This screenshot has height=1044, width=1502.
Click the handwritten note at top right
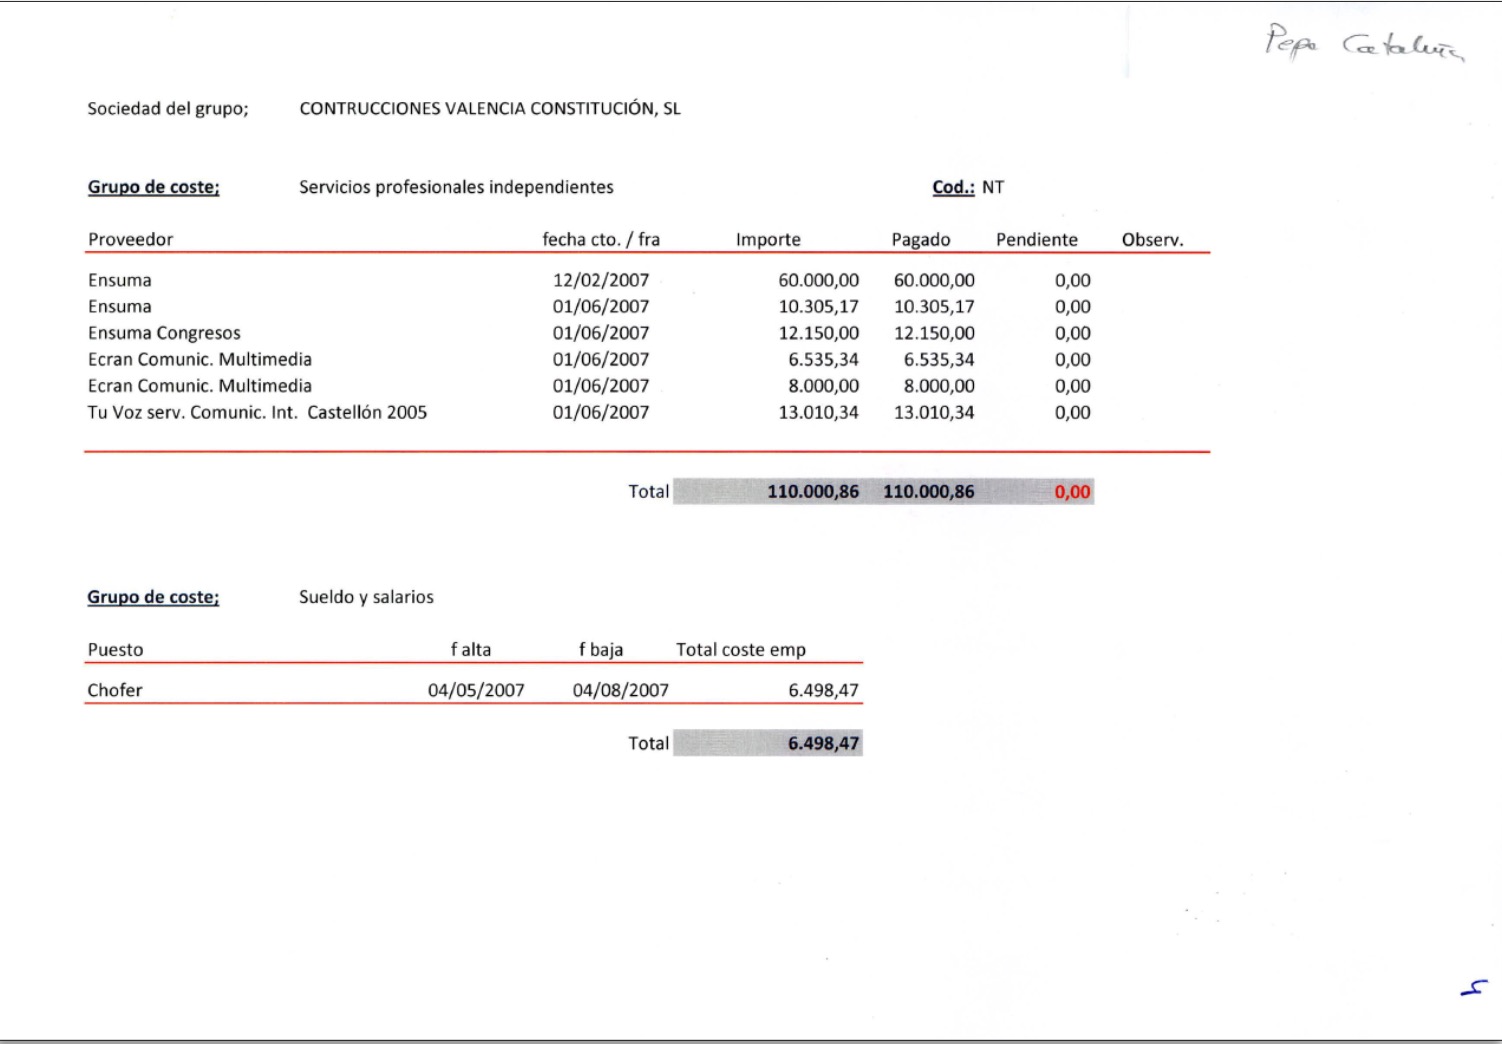pyautogui.click(x=1363, y=44)
